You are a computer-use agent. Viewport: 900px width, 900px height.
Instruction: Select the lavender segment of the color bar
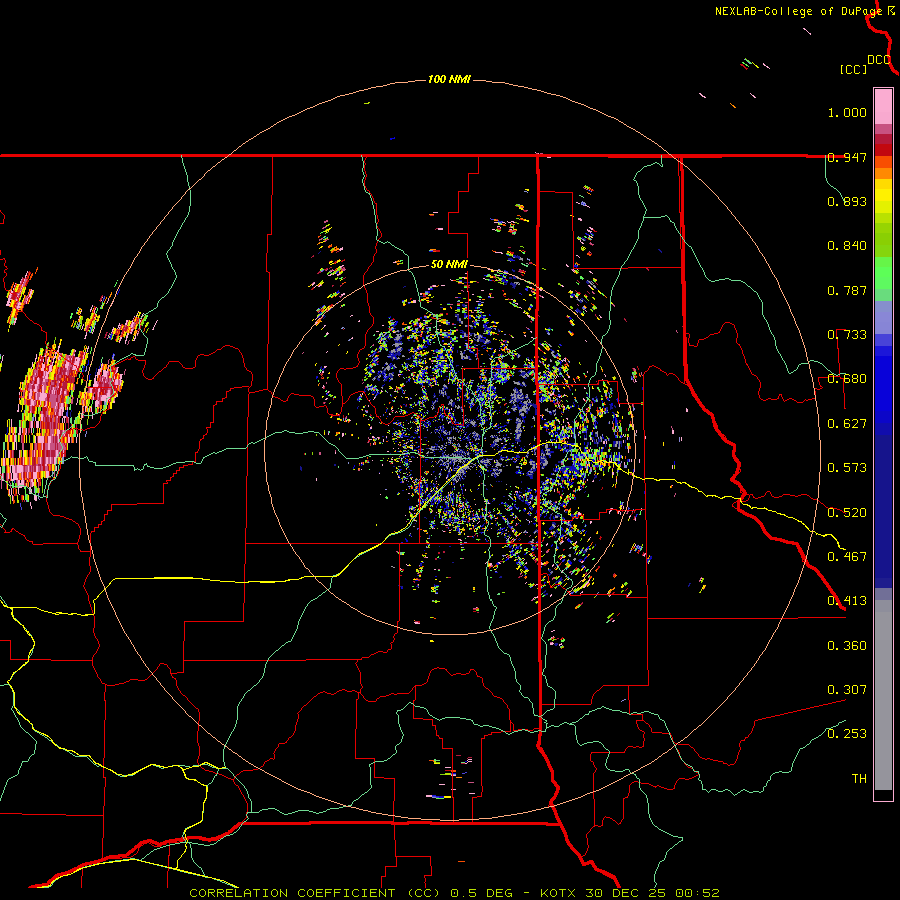pyautogui.click(x=883, y=317)
